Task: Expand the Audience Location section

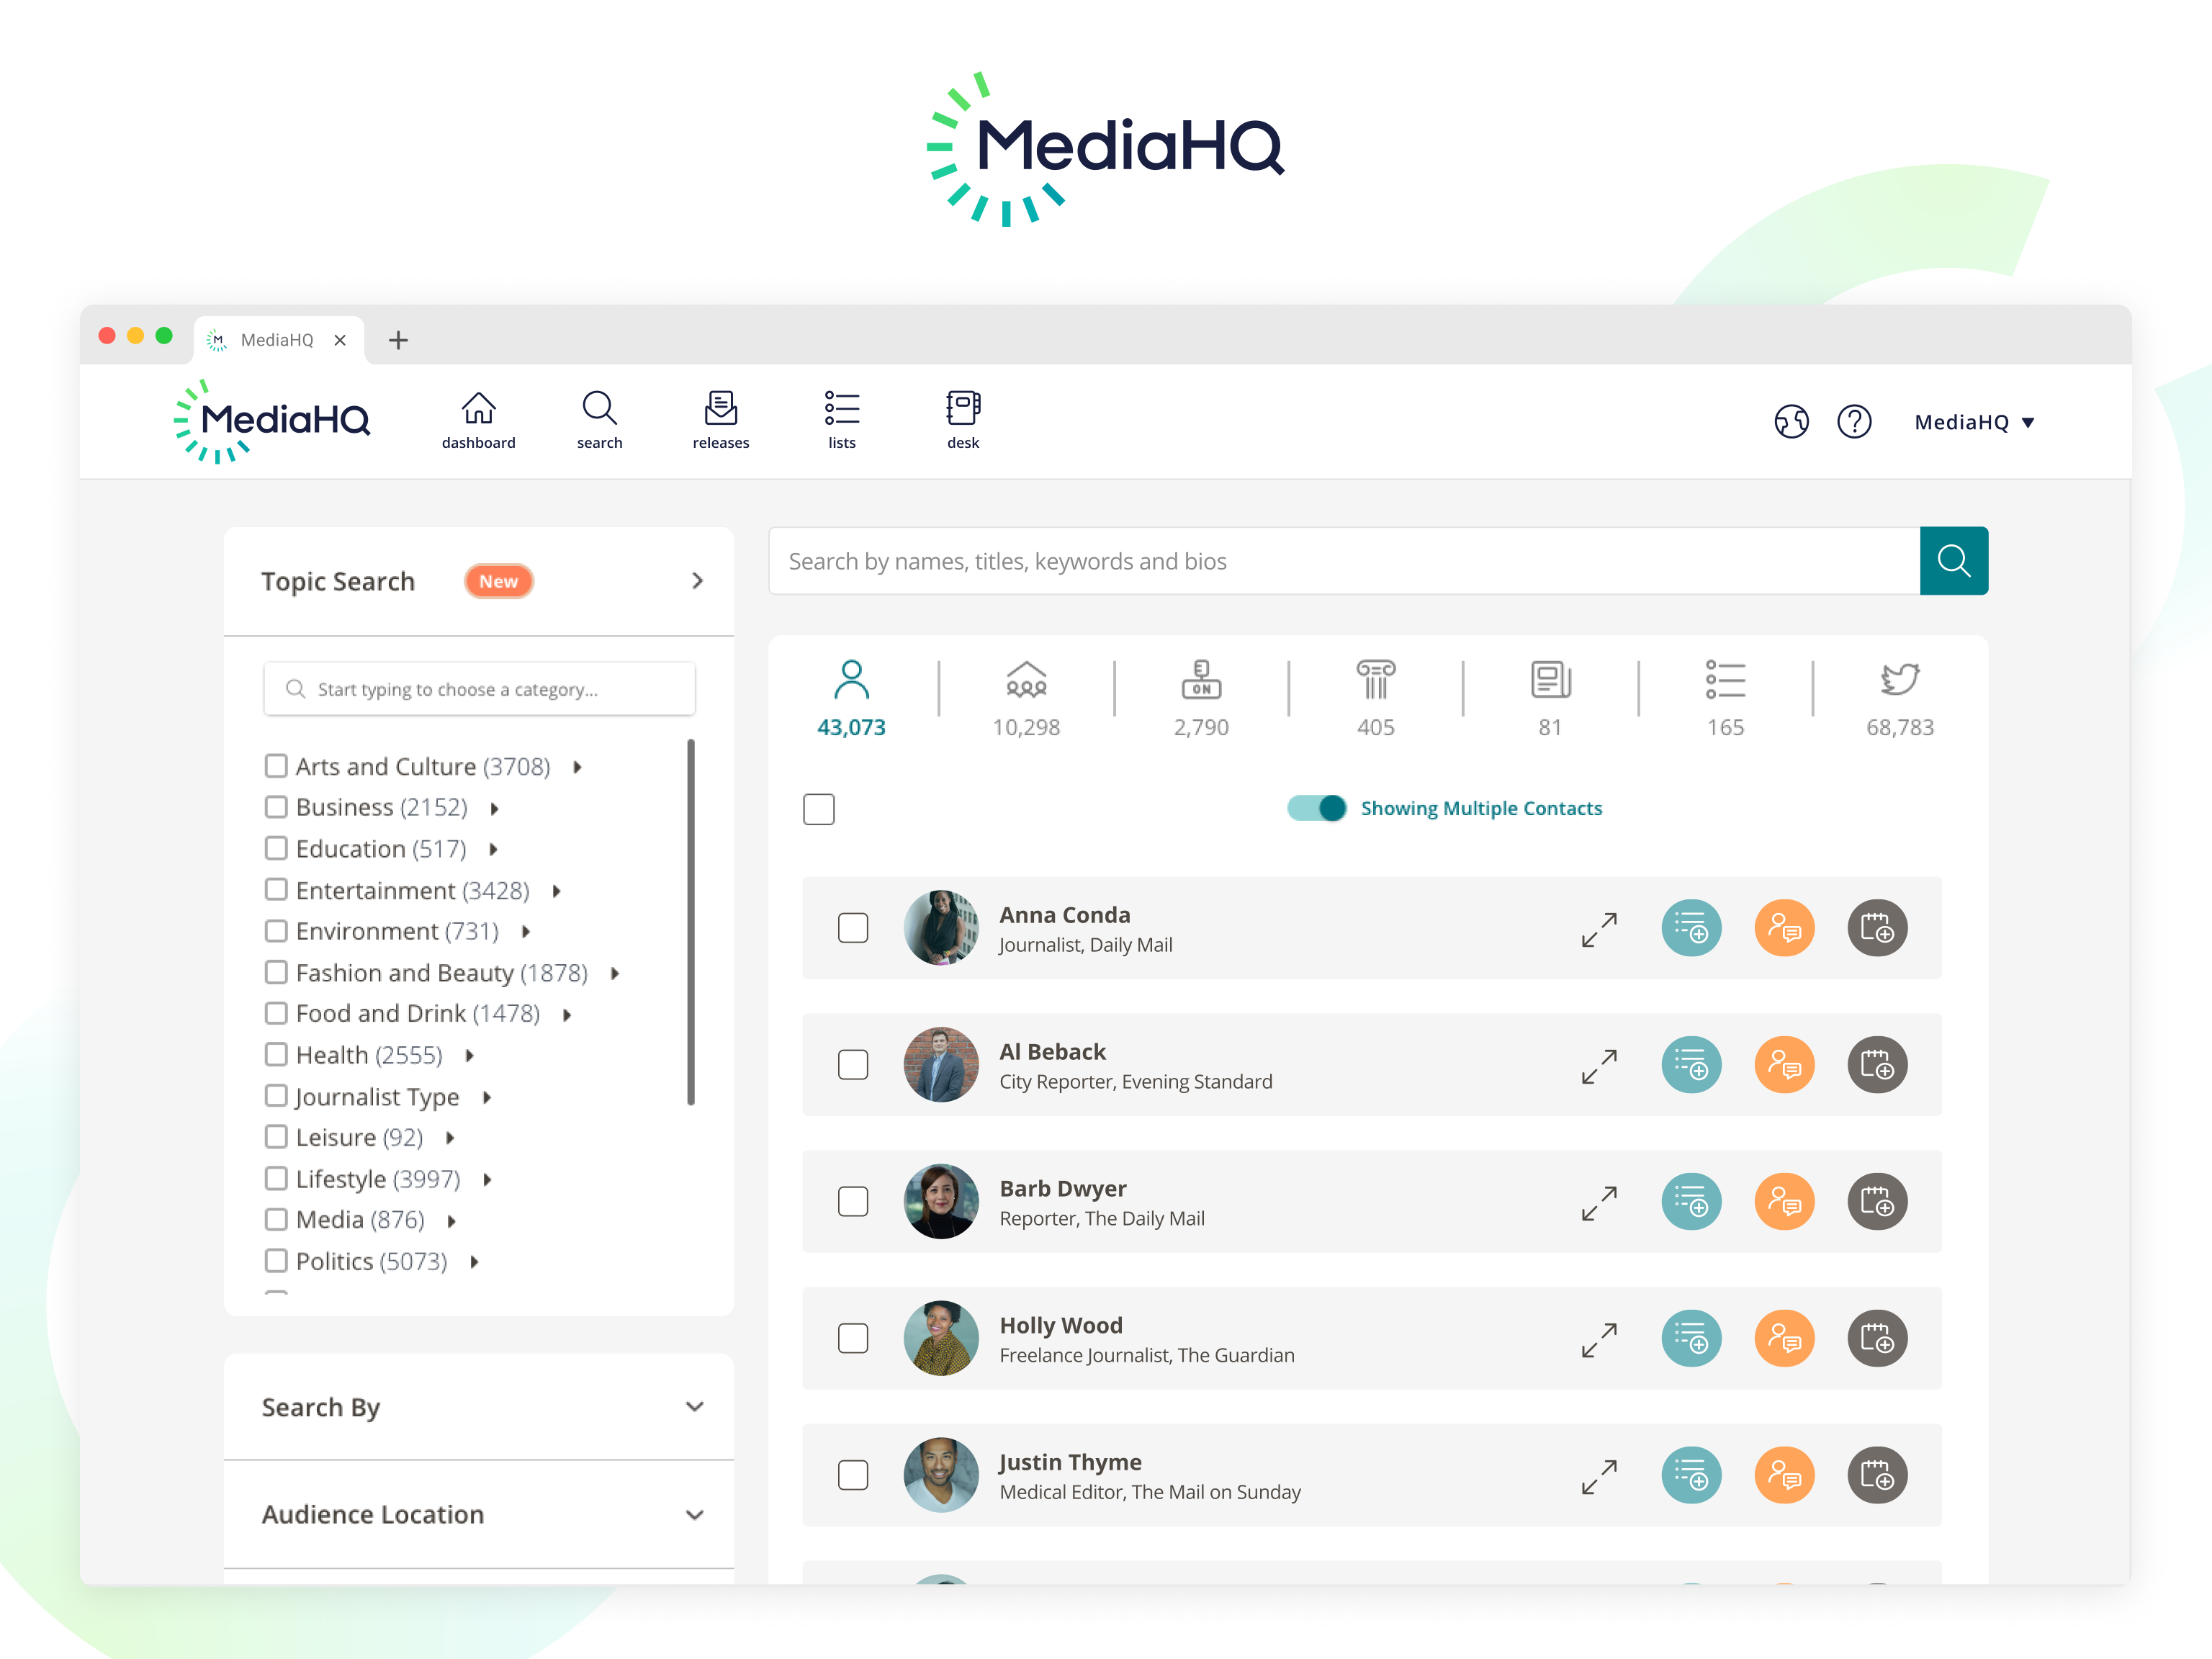Action: tap(695, 1515)
